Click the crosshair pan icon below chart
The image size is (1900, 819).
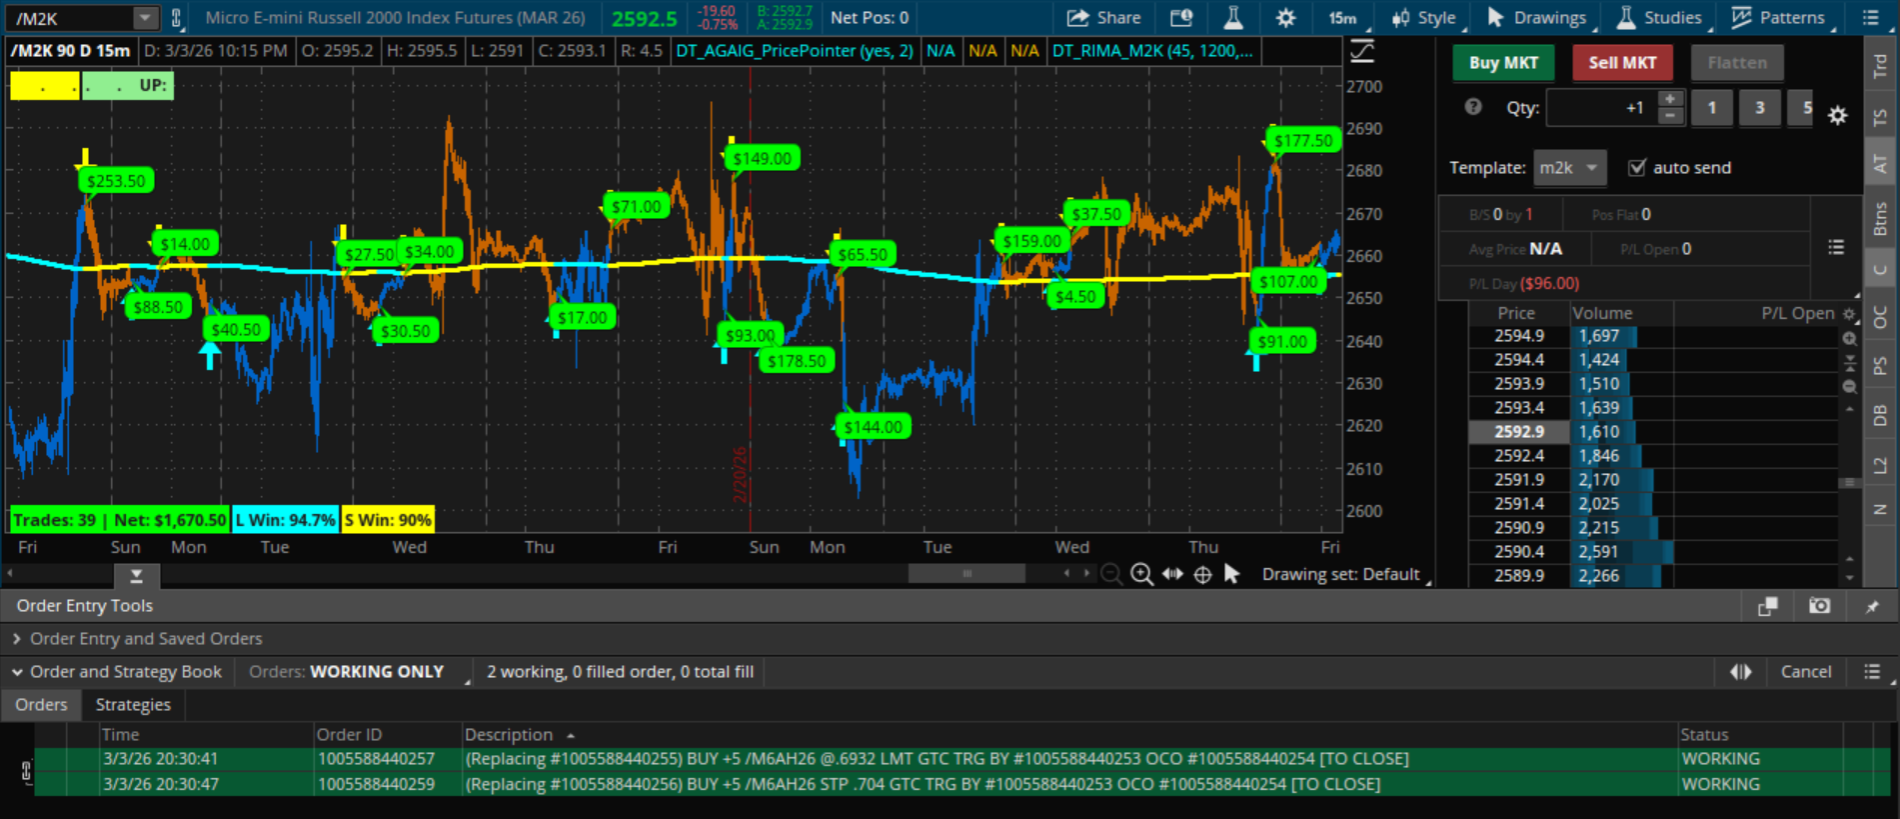click(1203, 574)
